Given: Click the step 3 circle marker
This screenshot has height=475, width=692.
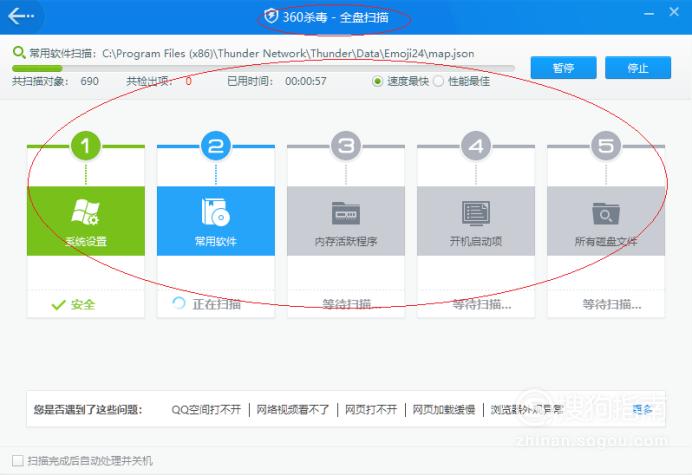Looking at the screenshot, I should pyautogui.click(x=346, y=146).
